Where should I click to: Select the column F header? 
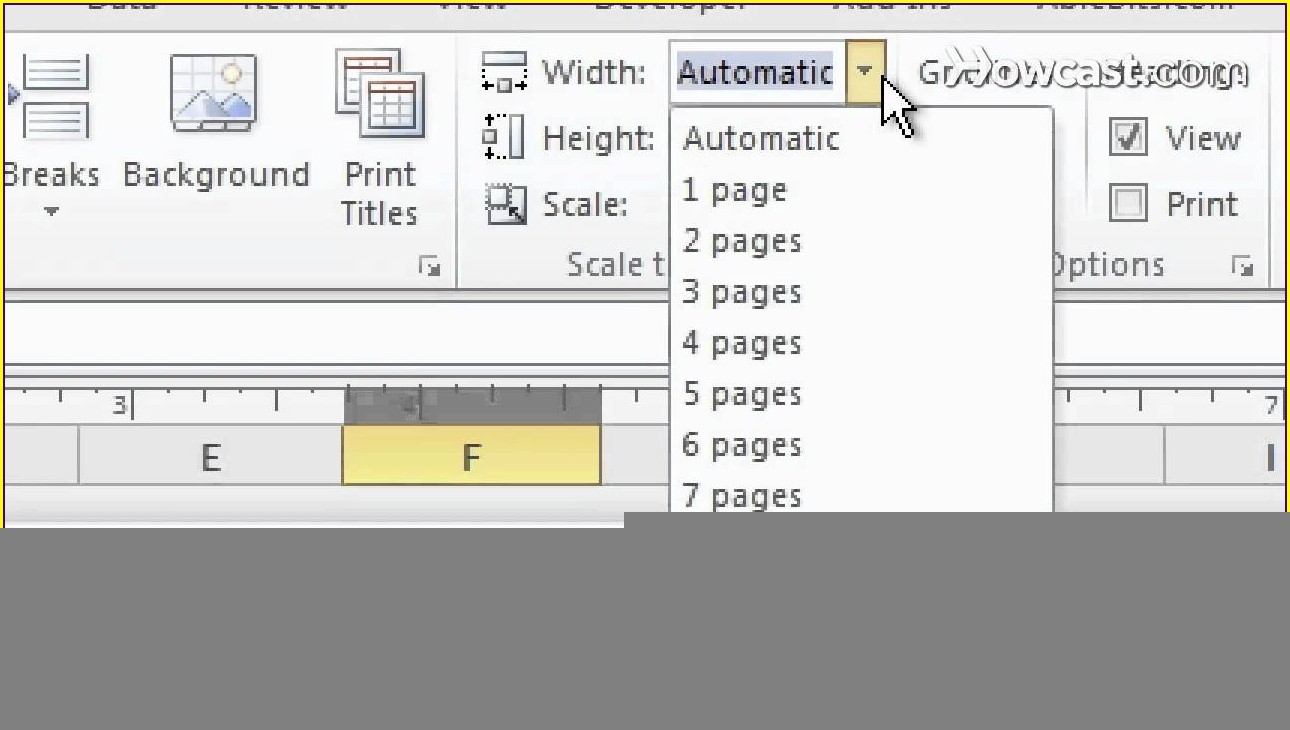coord(471,457)
